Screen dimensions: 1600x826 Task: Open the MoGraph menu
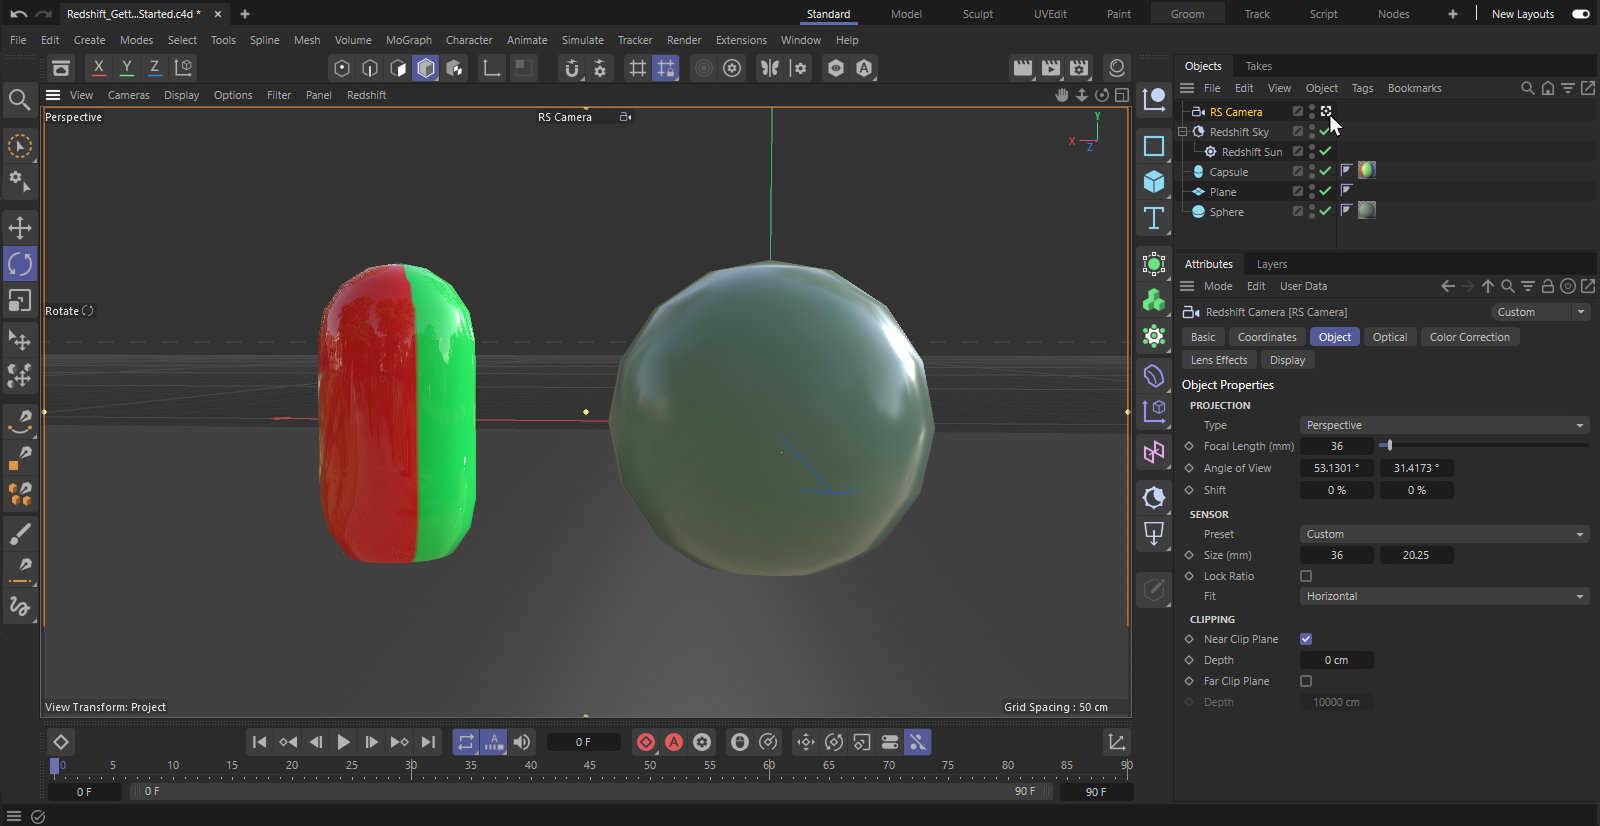tap(408, 40)
